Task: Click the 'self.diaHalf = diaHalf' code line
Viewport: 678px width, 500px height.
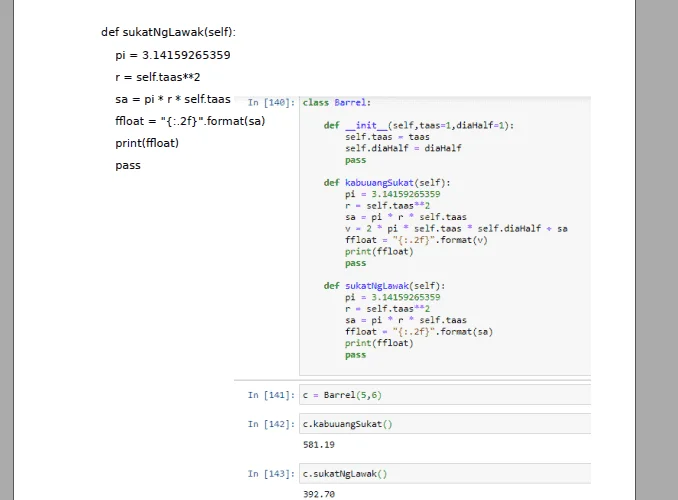Action: coord(403,148)
